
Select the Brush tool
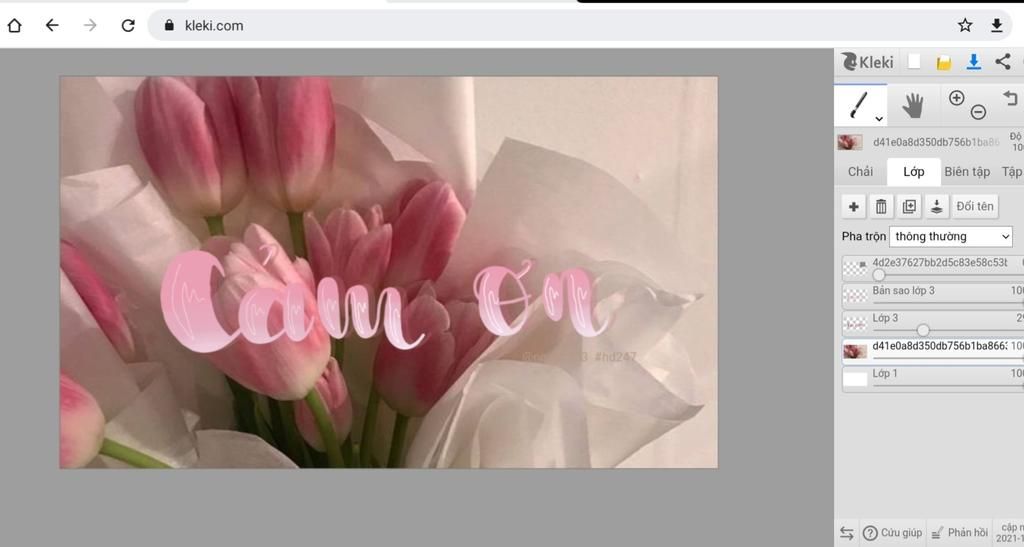coord(858,104)
